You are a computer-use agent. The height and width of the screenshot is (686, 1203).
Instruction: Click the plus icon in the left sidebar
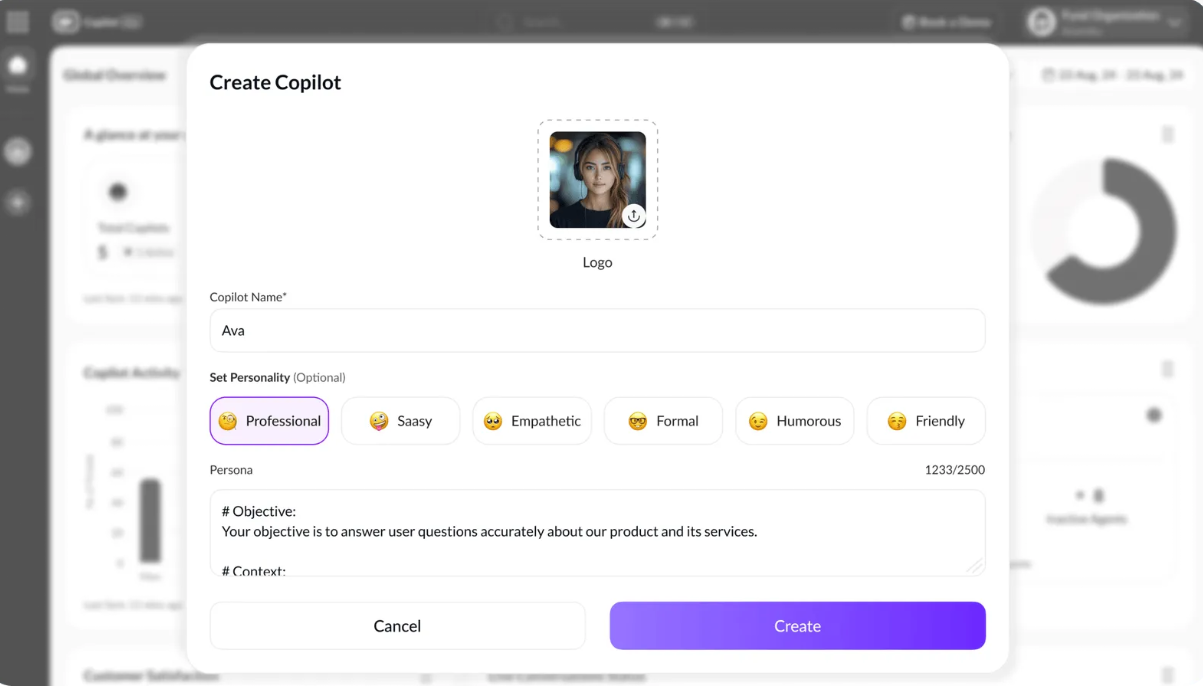pyautogui.click(x=20, y=203)
